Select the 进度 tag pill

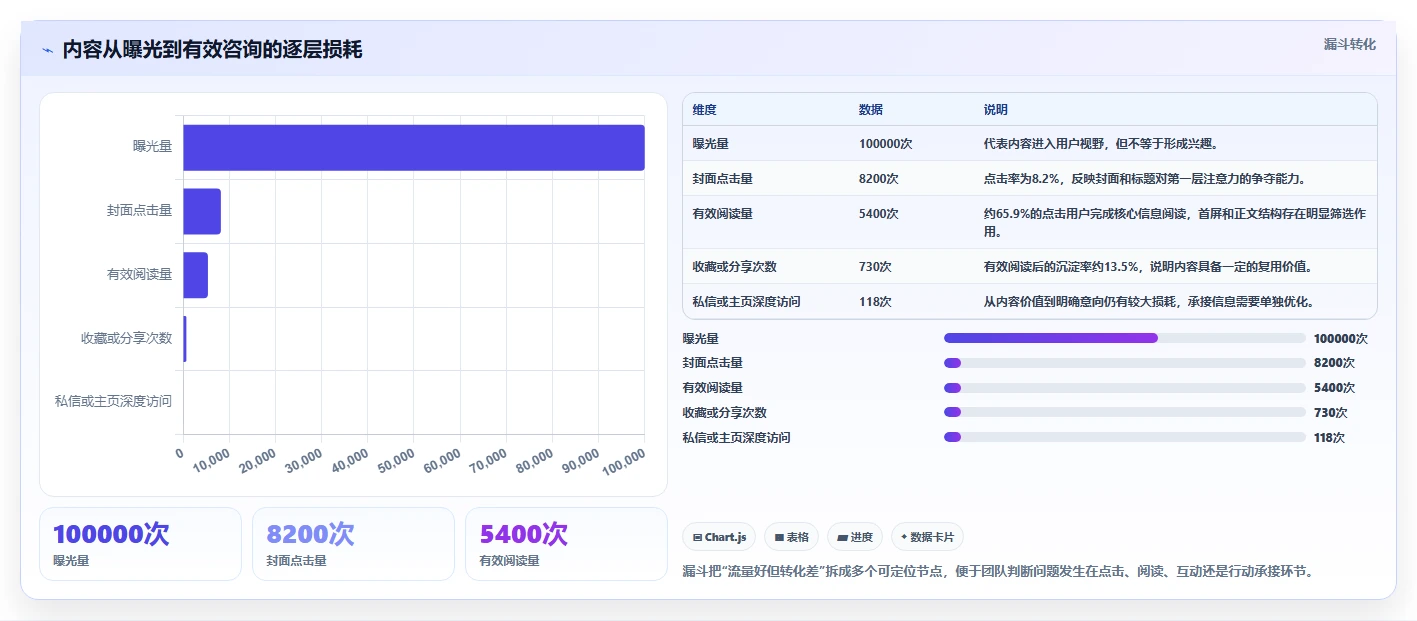click(x=855, y=537)
